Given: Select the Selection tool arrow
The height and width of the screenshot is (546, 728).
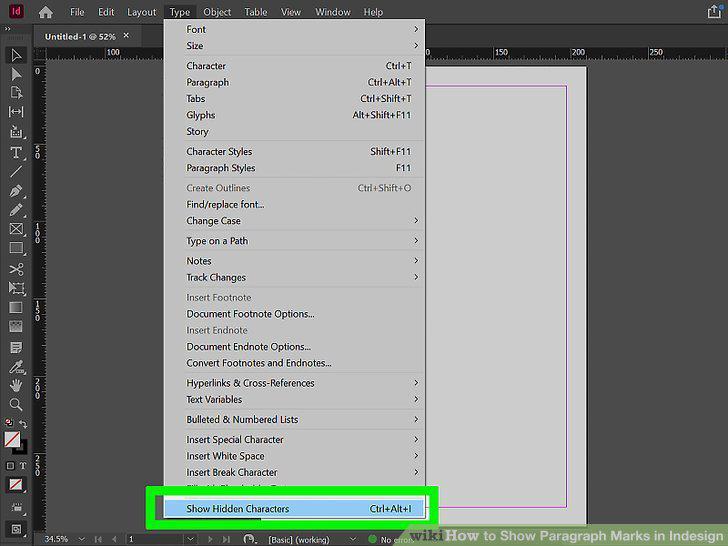Looking at the screenshot, I should click(x=16, y=55).
